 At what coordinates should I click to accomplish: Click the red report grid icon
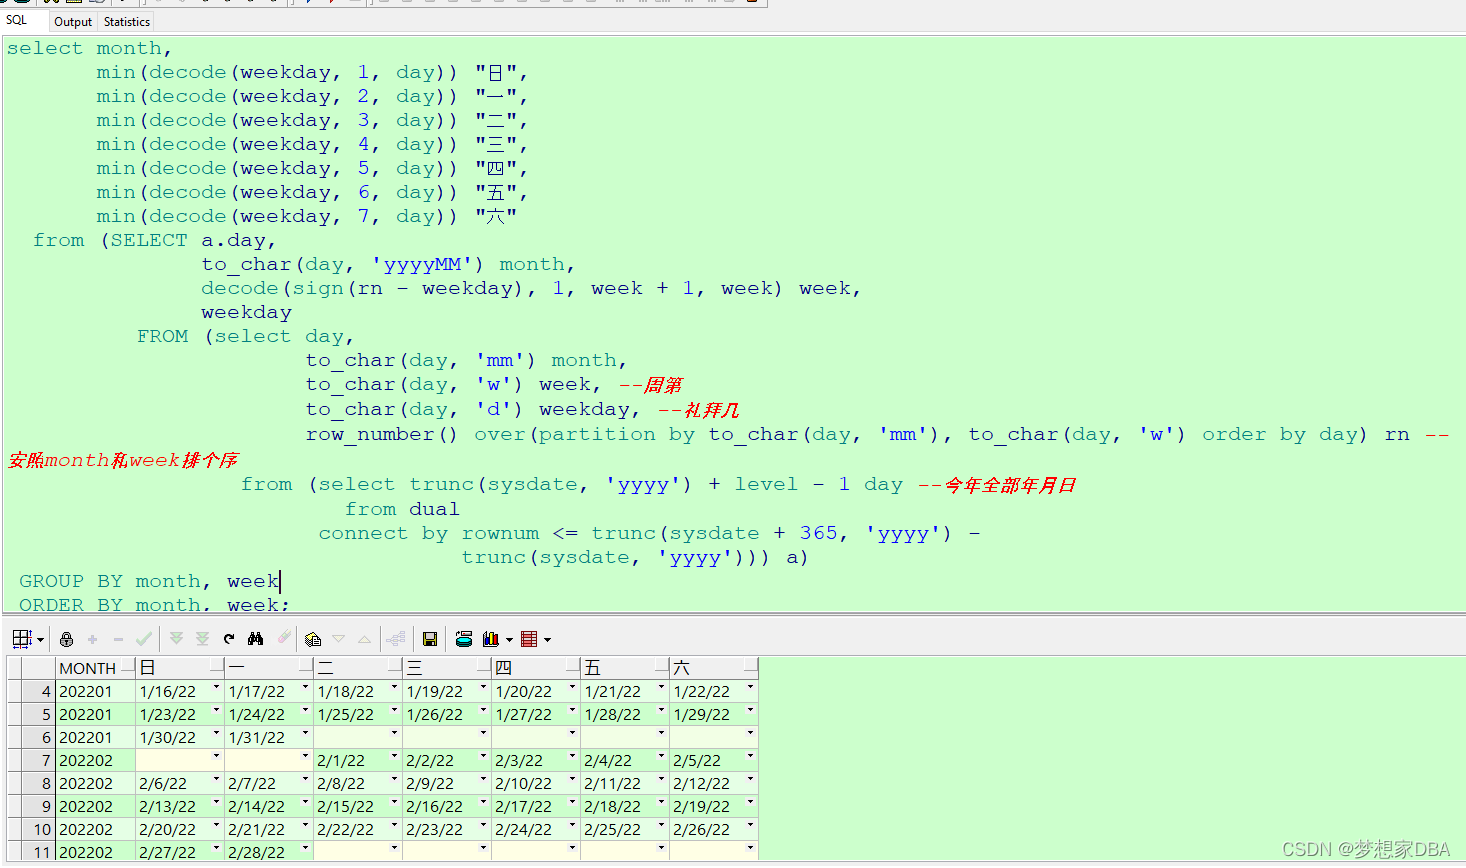528,638
